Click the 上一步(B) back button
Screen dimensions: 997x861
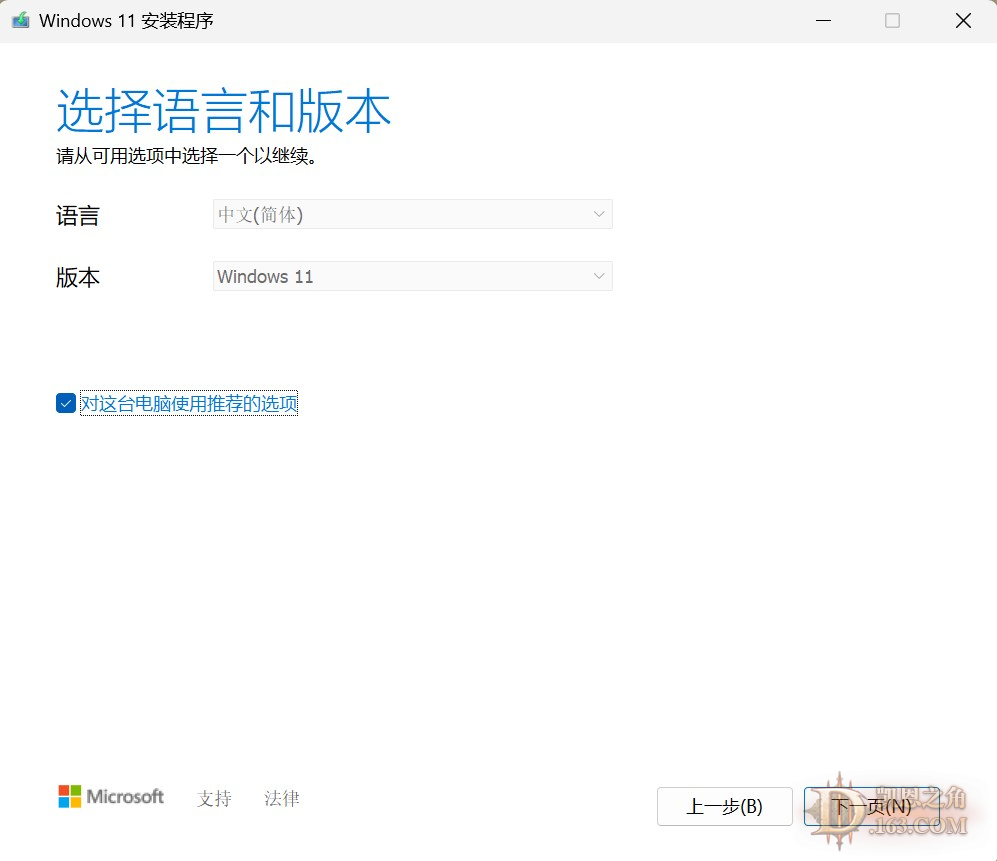pos(724,806)
